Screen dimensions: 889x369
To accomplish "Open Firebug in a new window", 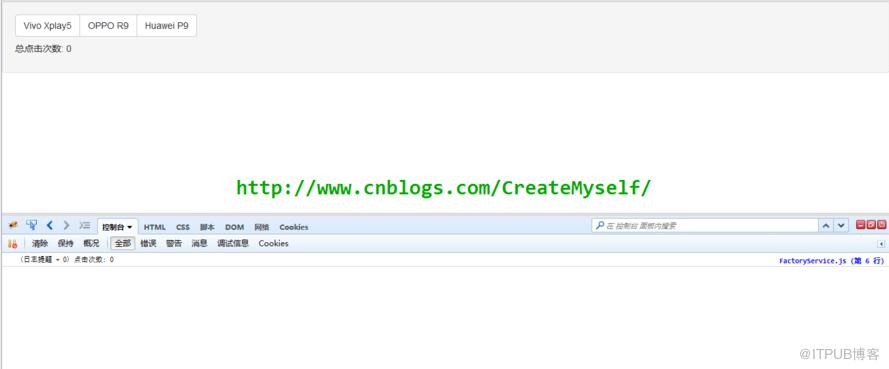I will click(871, 225).
